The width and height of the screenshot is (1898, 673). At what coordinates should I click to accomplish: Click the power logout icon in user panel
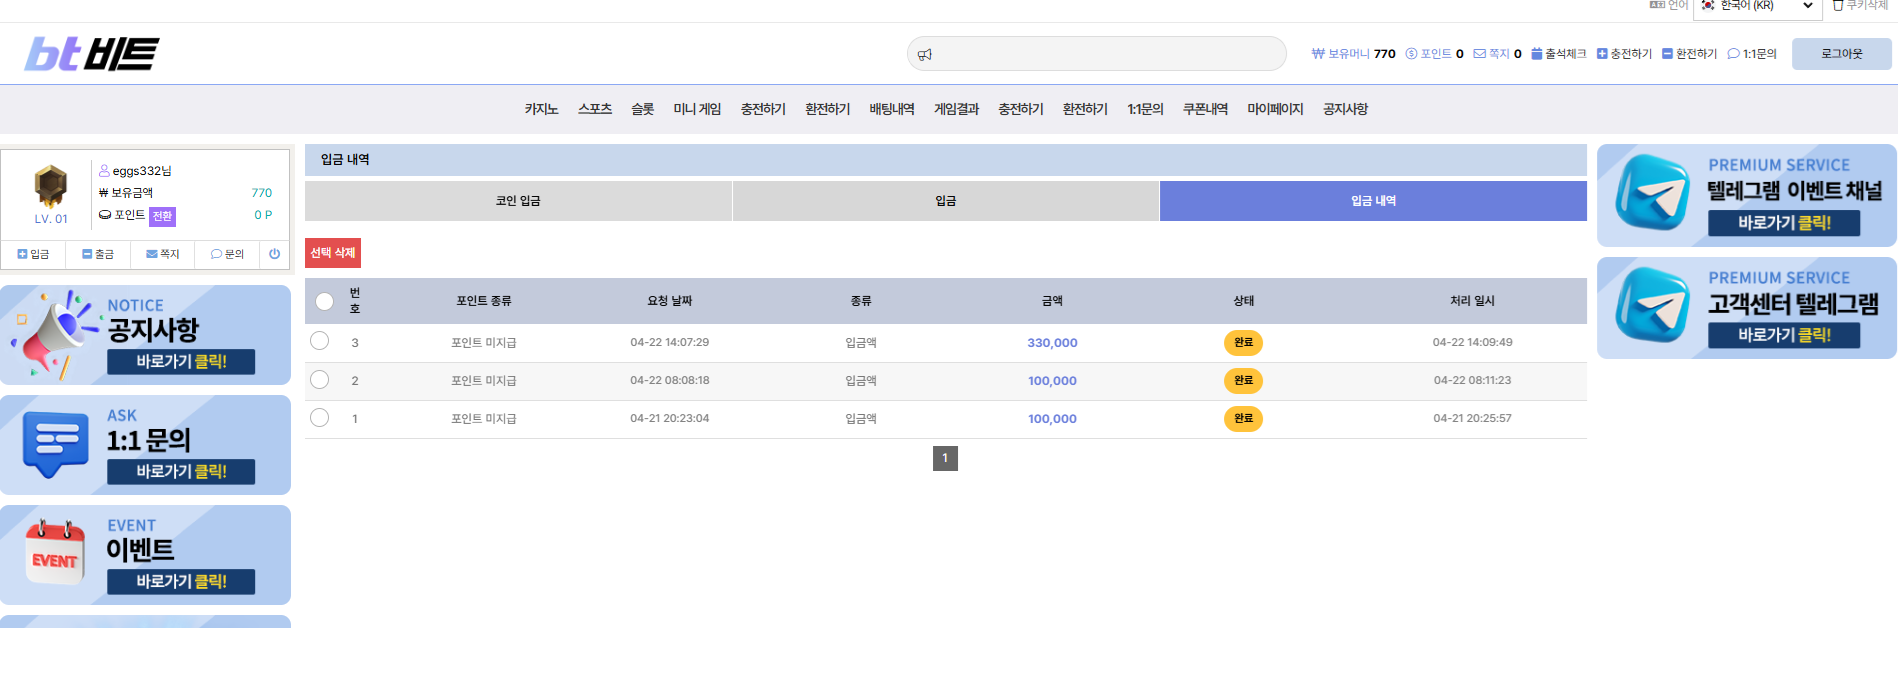[275, 254]
